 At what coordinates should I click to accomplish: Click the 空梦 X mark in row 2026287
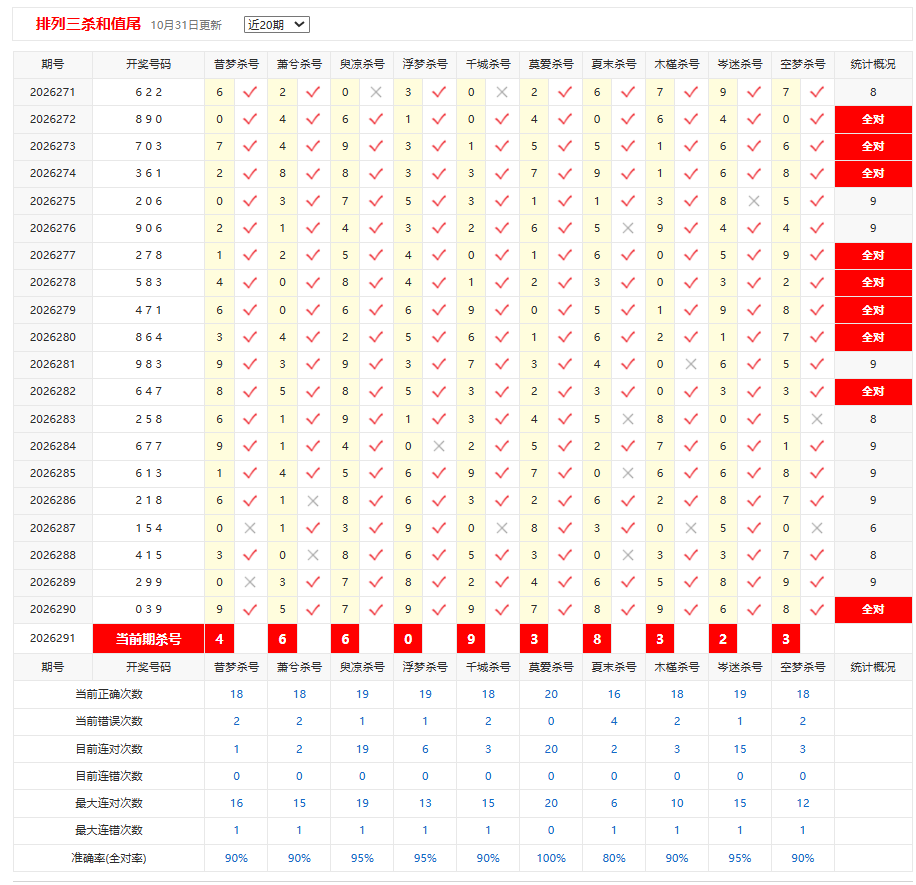click(x=817, y=528)
